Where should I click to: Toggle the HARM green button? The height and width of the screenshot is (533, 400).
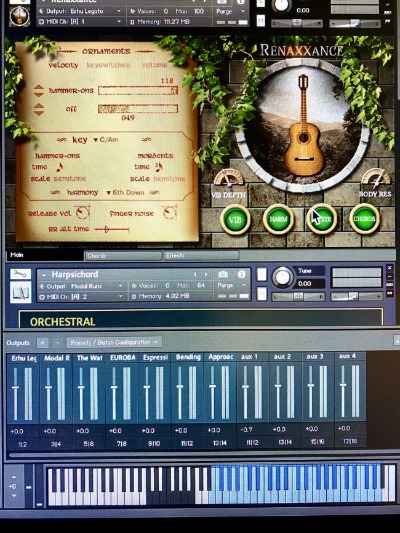[x=278, y=220]
